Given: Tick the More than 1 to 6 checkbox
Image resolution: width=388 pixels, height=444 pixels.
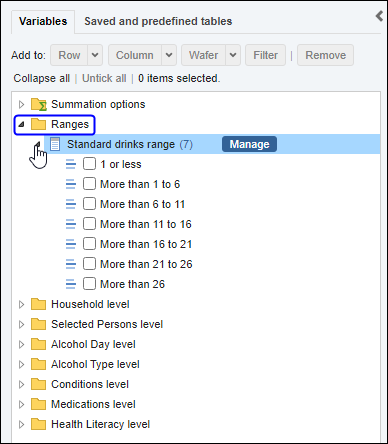Looking at the screenshot, I should pos(89,184).
